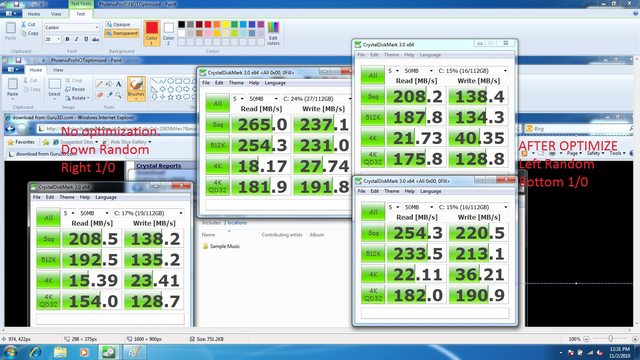Click the Internet Explorer taskbar icon
This screenshot has width=640, height=360.
tap(36, 352)
